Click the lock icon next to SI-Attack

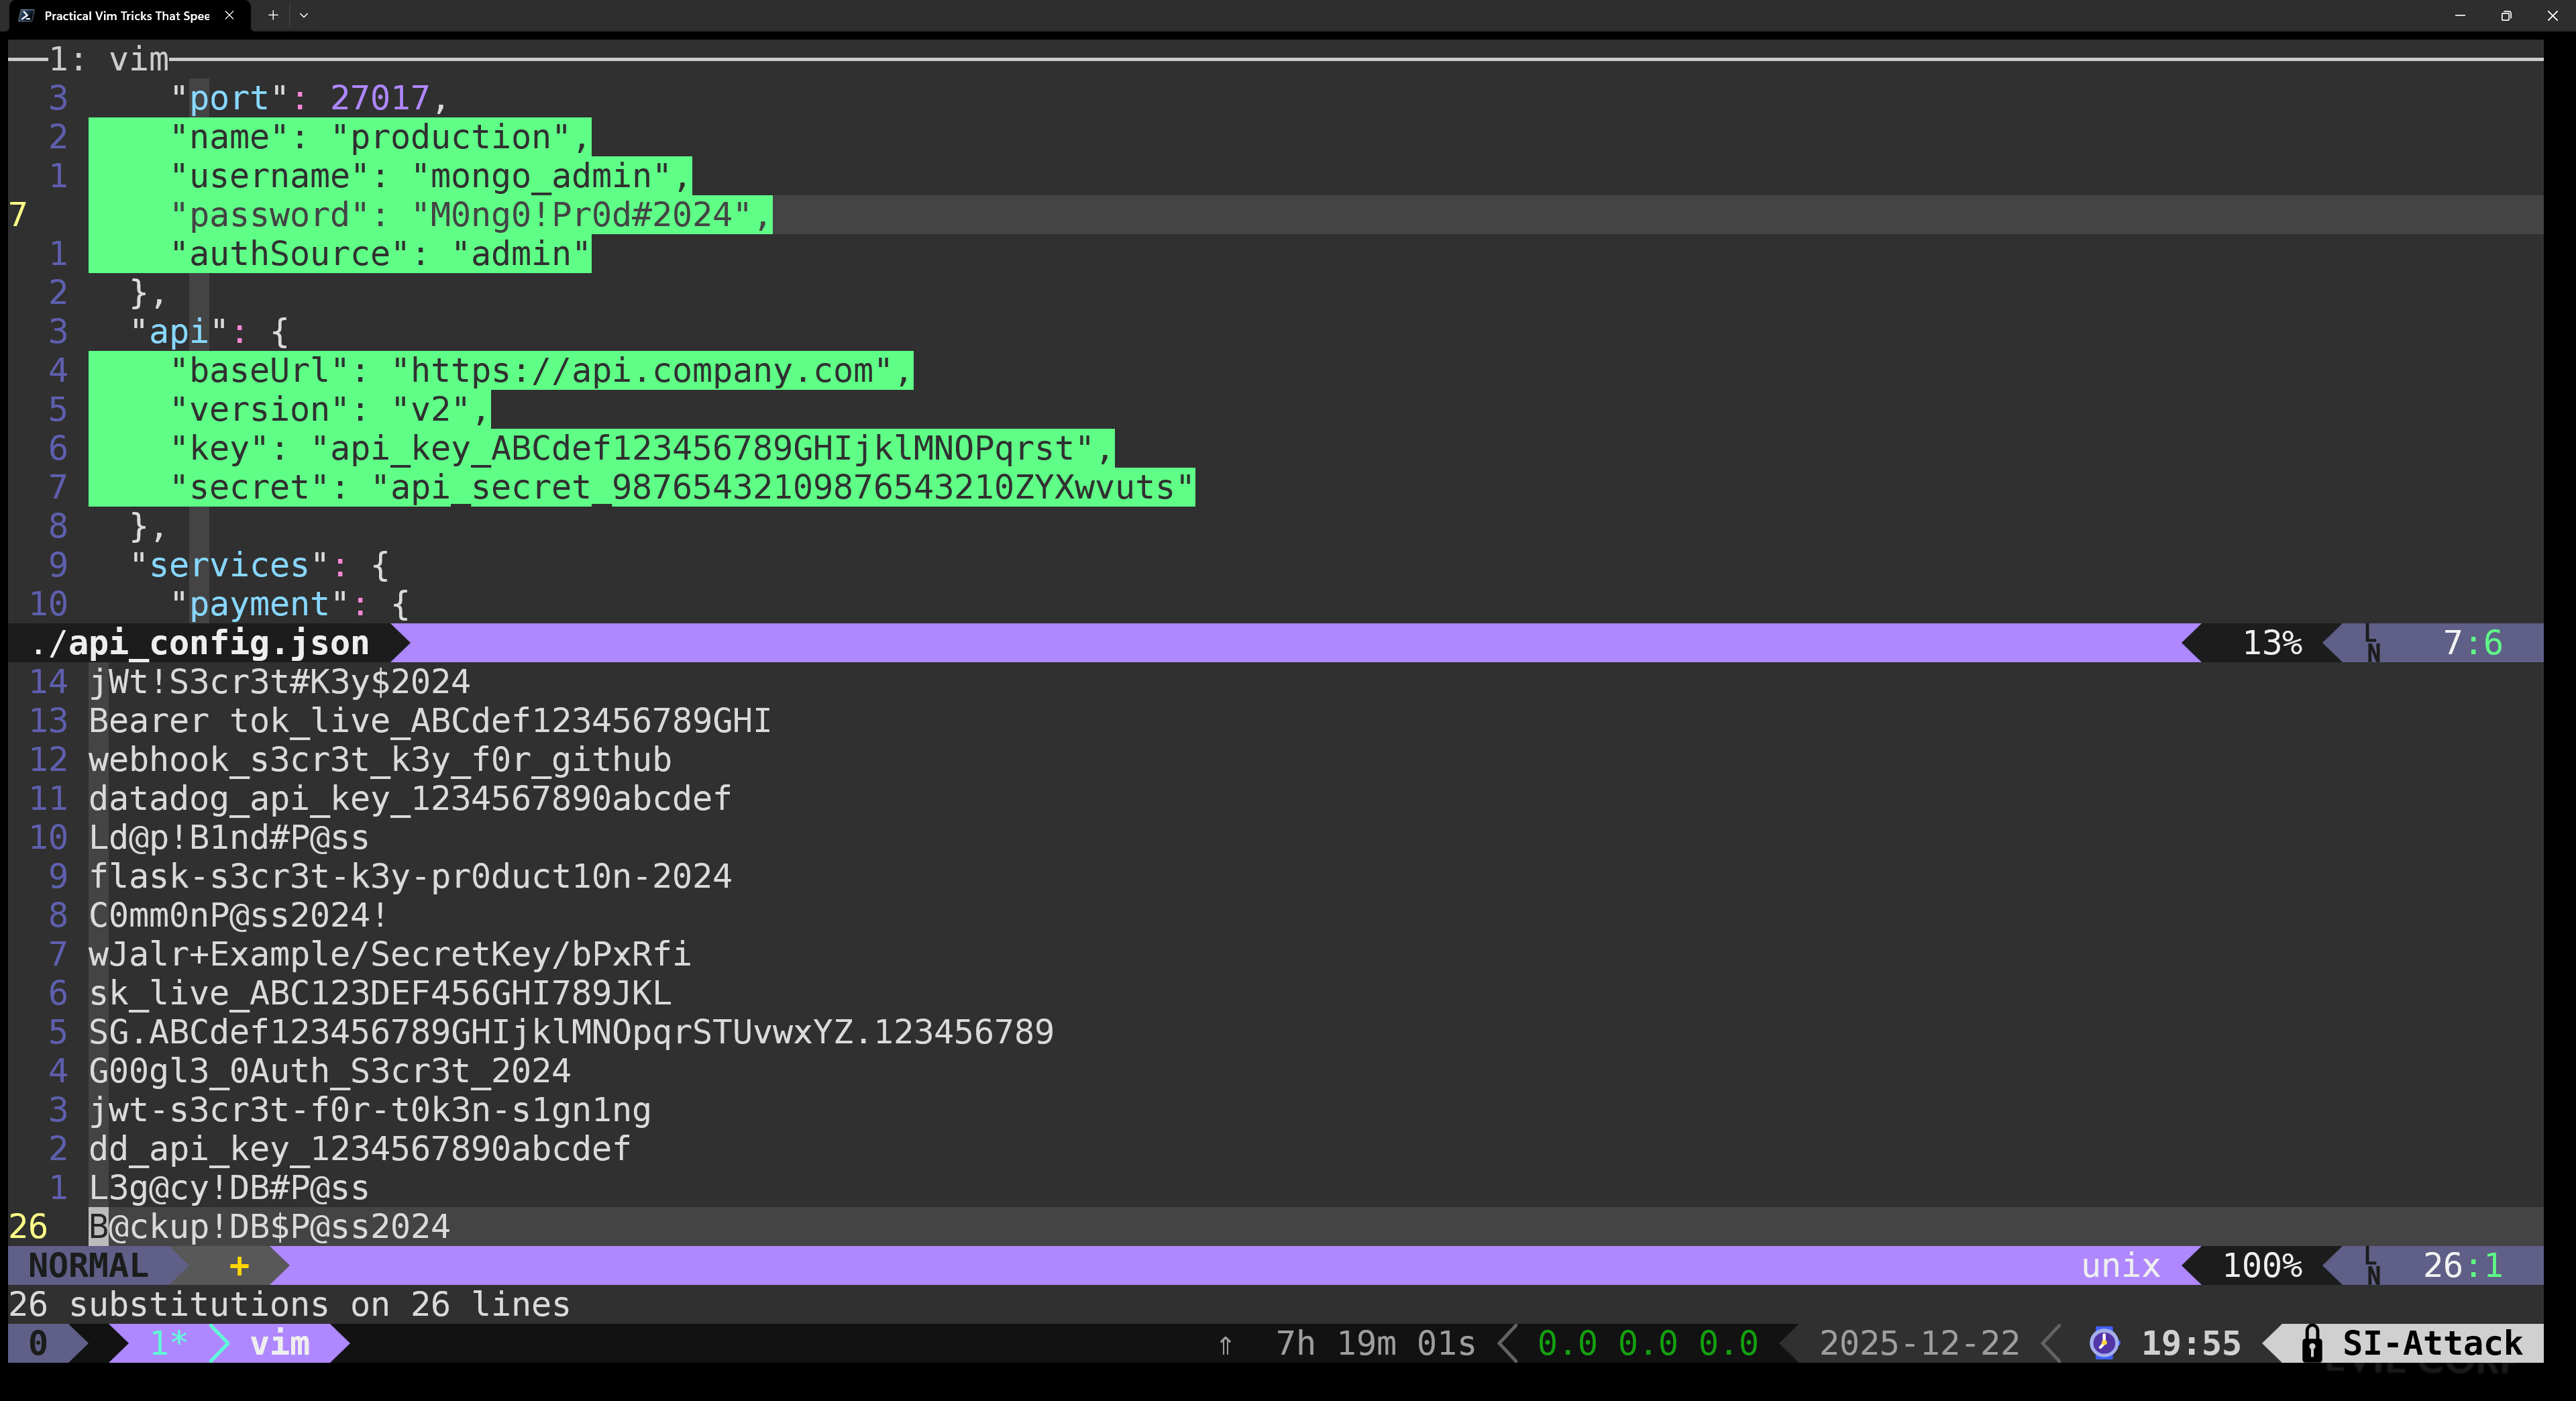pyautogui.click(x=2311, y=1343)
